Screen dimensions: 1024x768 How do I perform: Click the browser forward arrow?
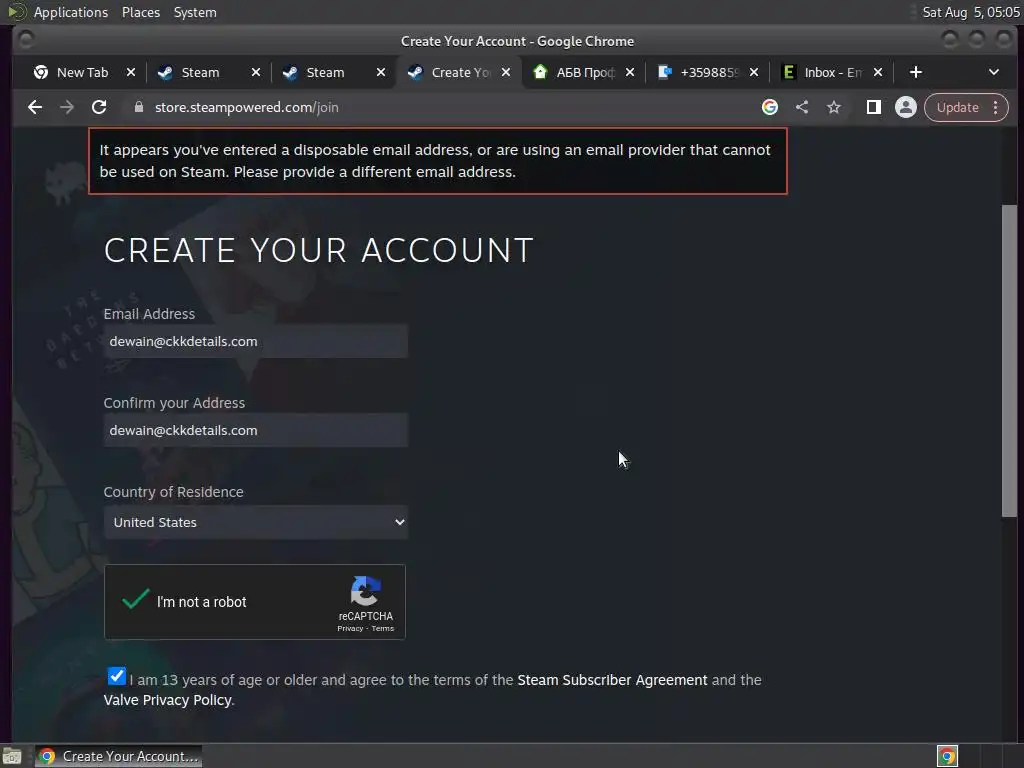[x=67, y=107]
